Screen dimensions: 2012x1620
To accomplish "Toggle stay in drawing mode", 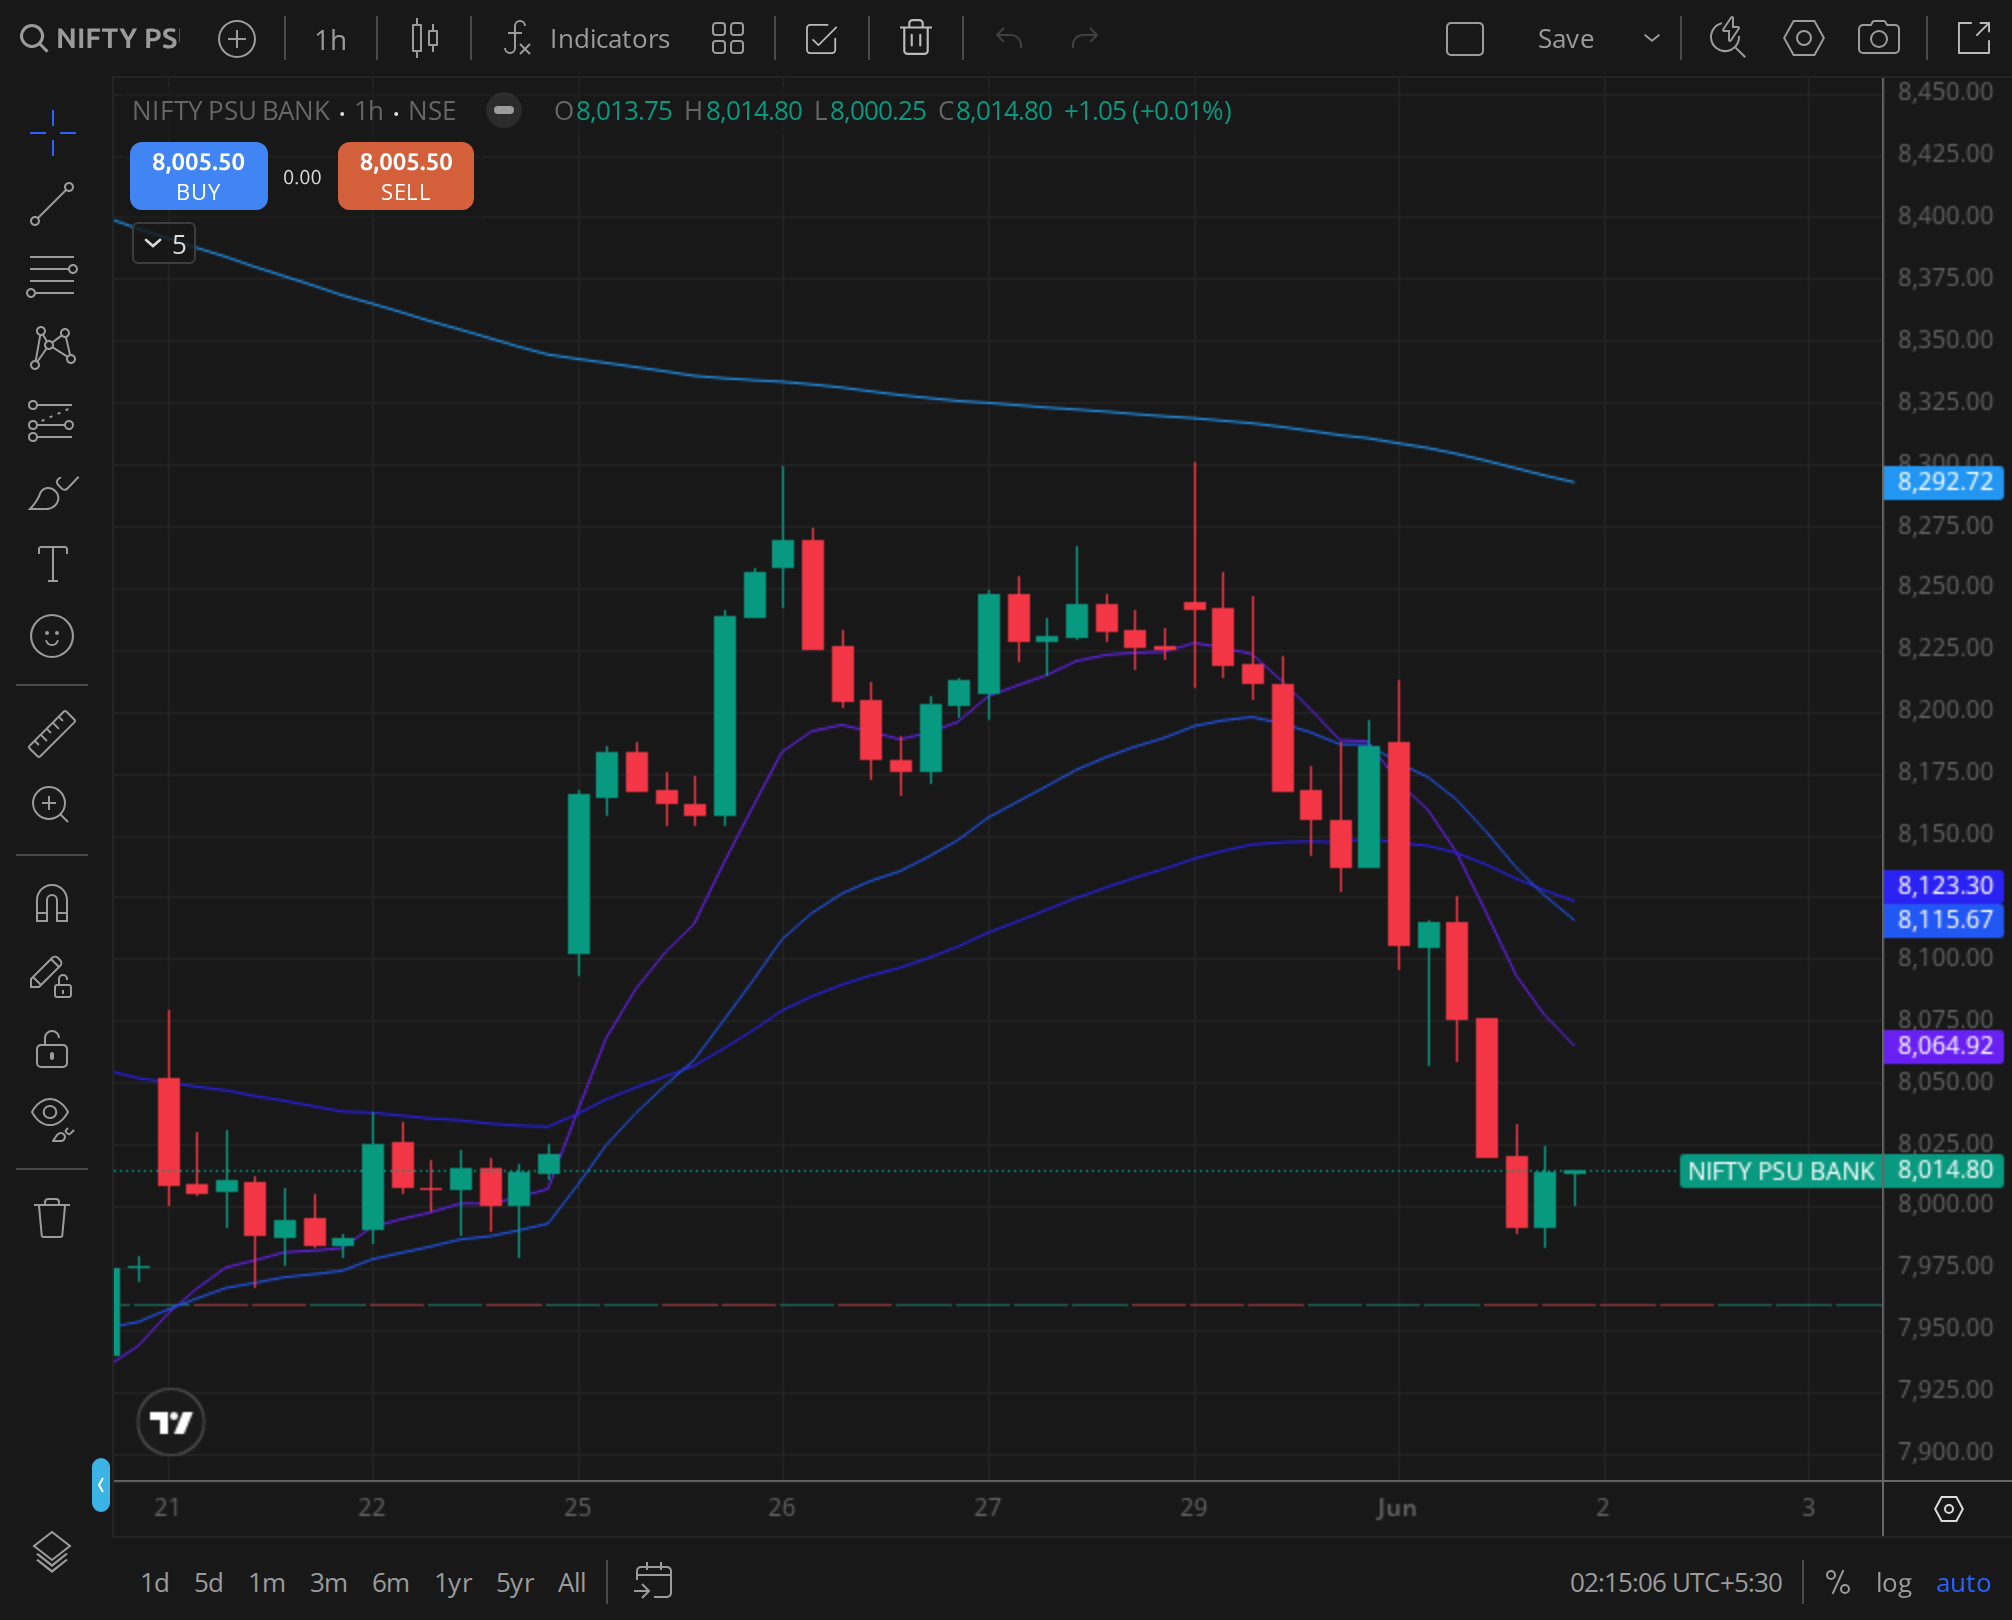I will [52, 977].
